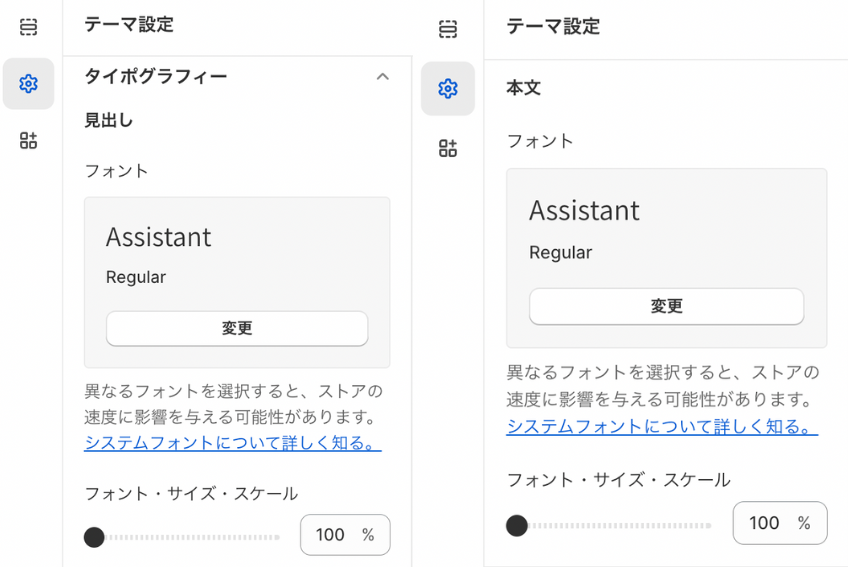Click the 見出し Assistant font card
This screenshot has height=567, width=848.
click(237, 282)
